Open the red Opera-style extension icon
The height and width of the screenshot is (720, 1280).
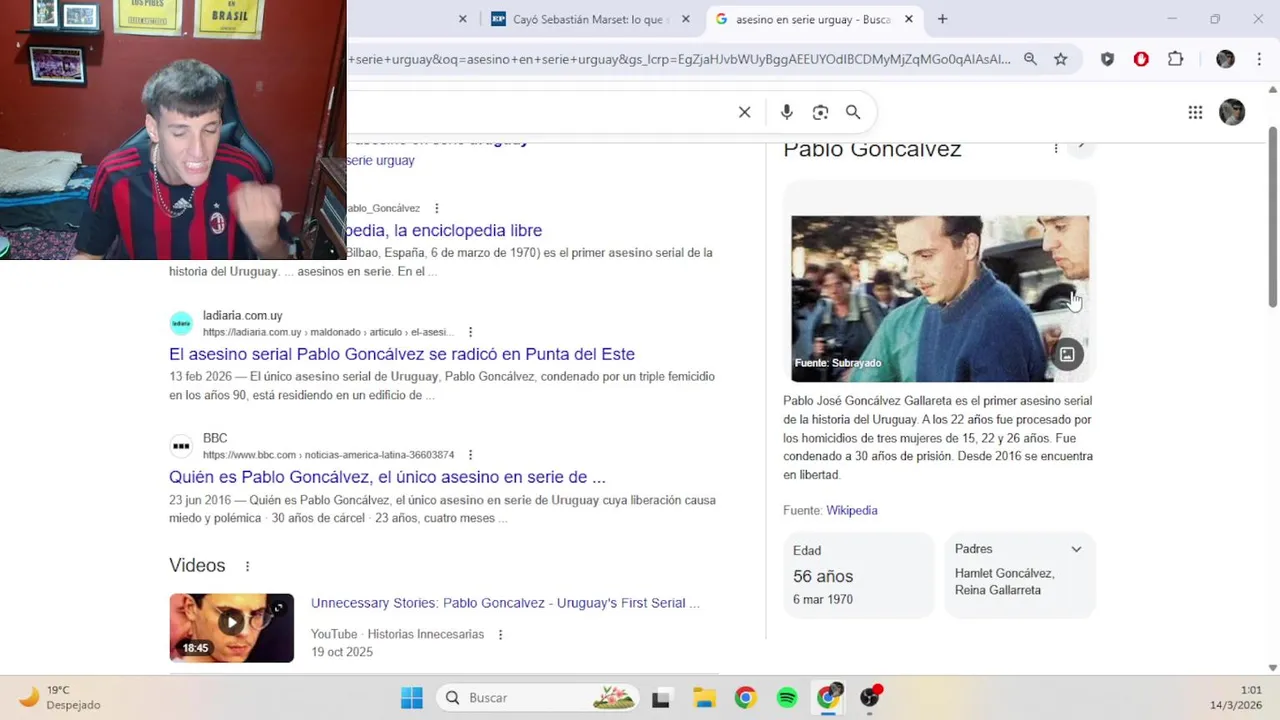pyautogui.click(x=1141, y=59)
